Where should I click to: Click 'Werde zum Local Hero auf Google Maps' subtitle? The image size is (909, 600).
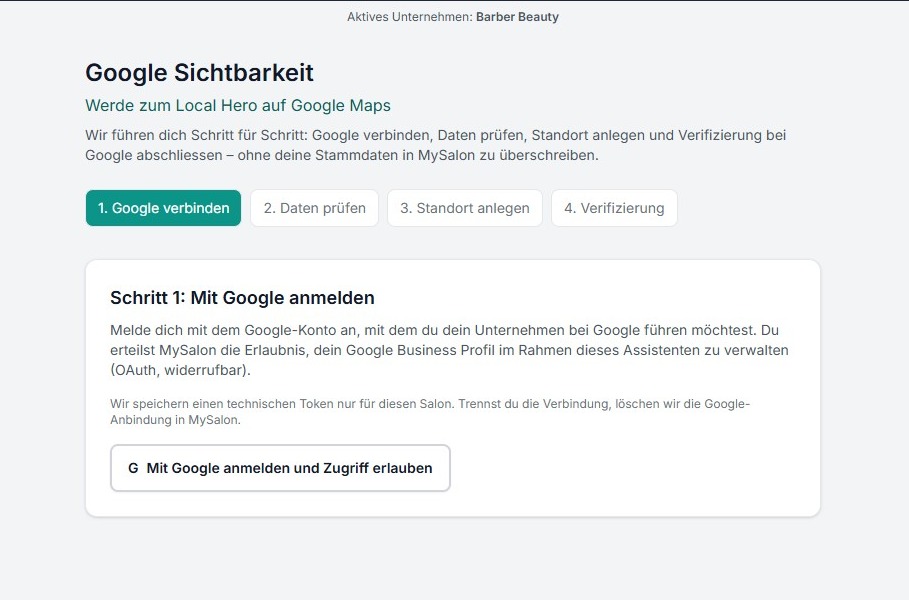[238, 106]
